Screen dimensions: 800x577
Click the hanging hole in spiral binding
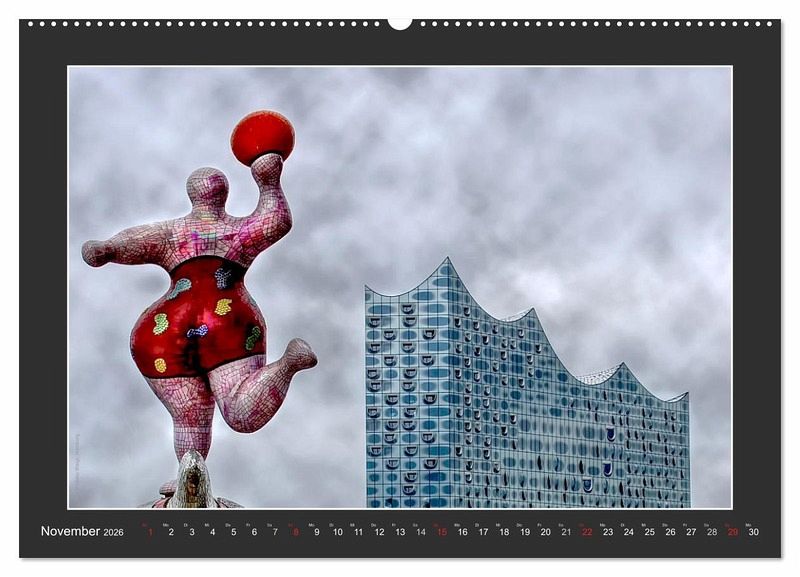[400, 22]
